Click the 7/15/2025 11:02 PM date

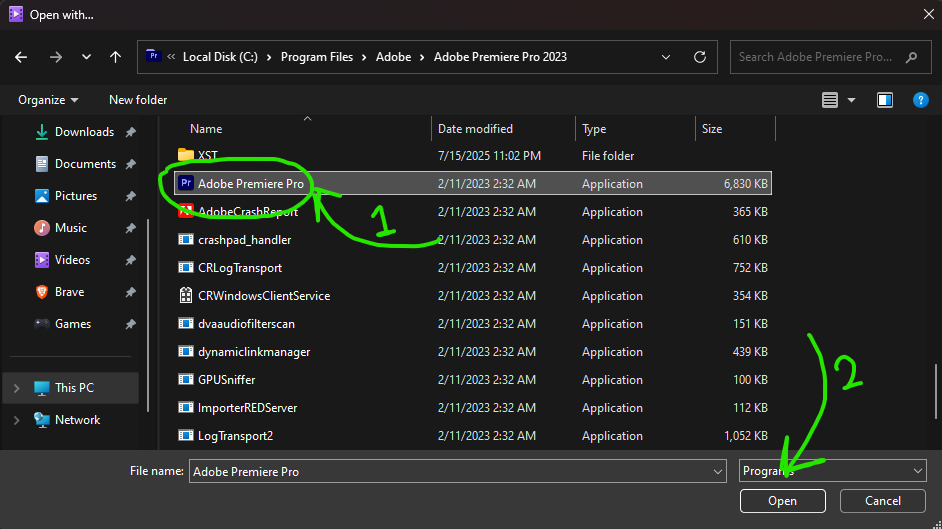(x=489, y=156)
